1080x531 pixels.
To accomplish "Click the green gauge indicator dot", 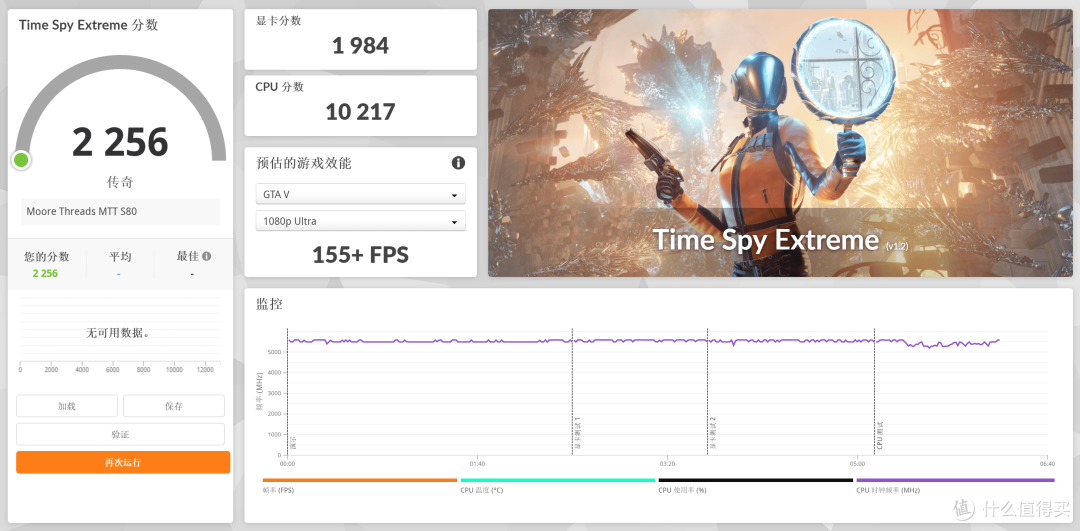I will (x=21, y=160).
